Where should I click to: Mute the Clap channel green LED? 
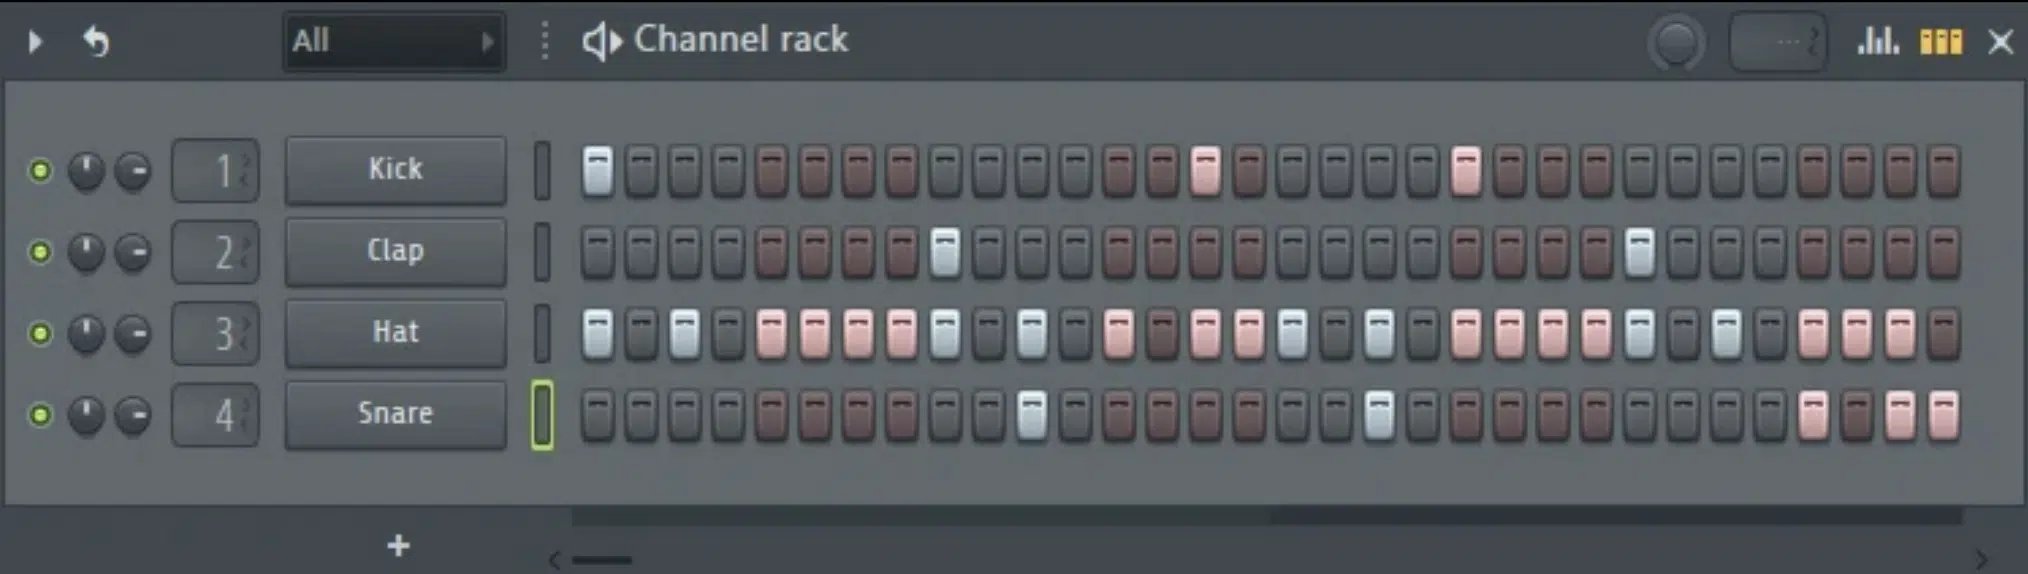[x=40, y=252]
